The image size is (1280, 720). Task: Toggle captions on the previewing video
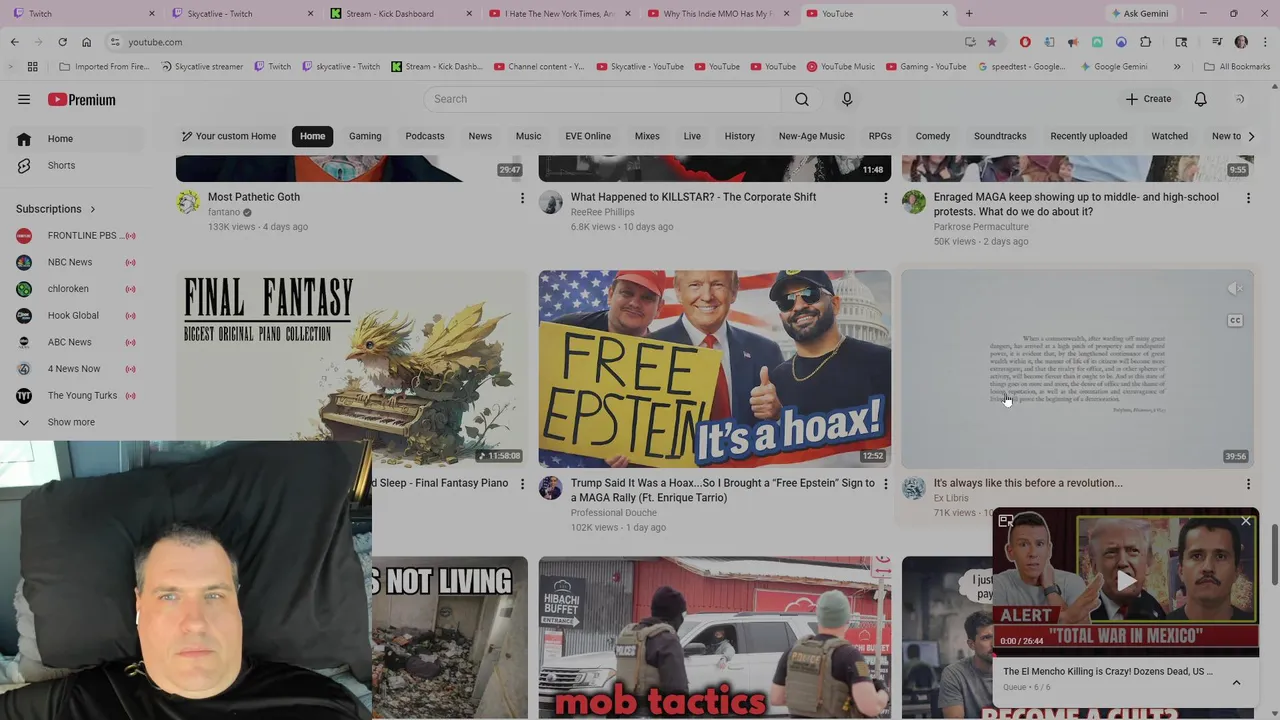tap(1235, 321)
